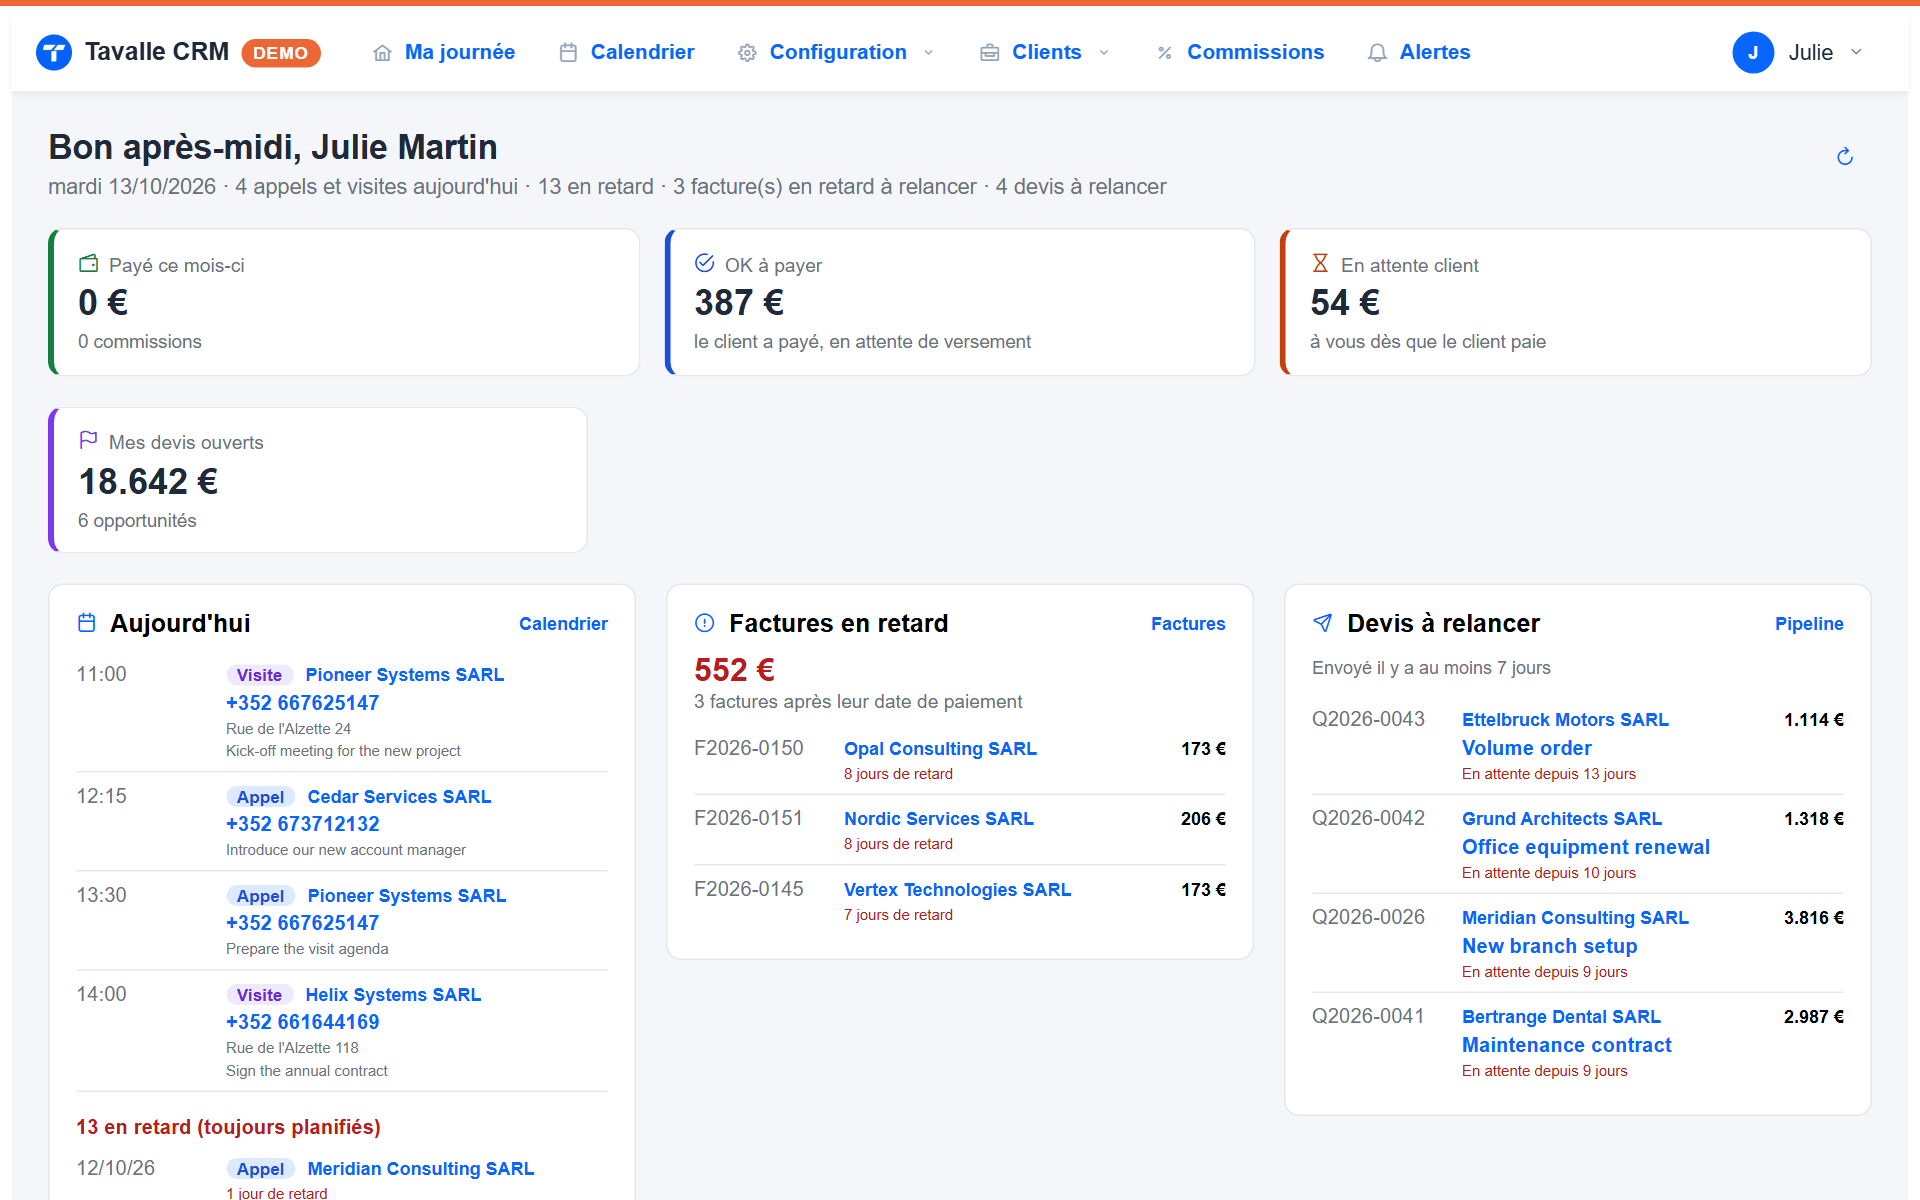Click the briefcase icon beside Clients
This screenshot has width=1920, height=1200.
tap(989, 53)
